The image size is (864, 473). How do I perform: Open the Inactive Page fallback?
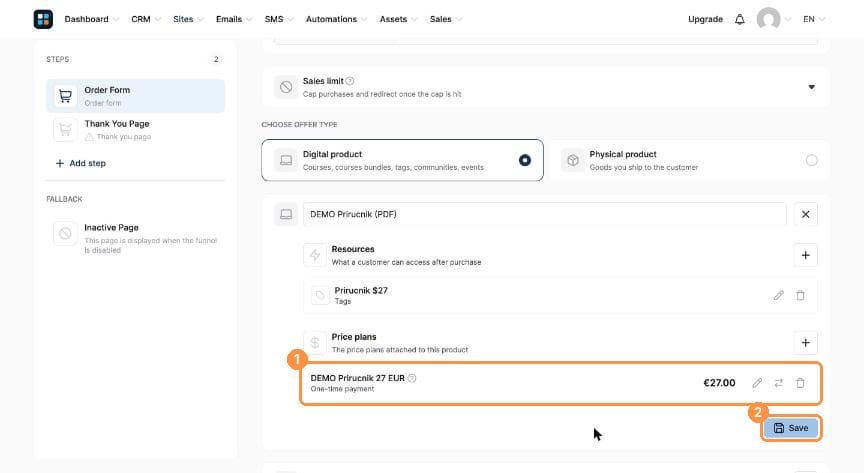coord(136,238)
